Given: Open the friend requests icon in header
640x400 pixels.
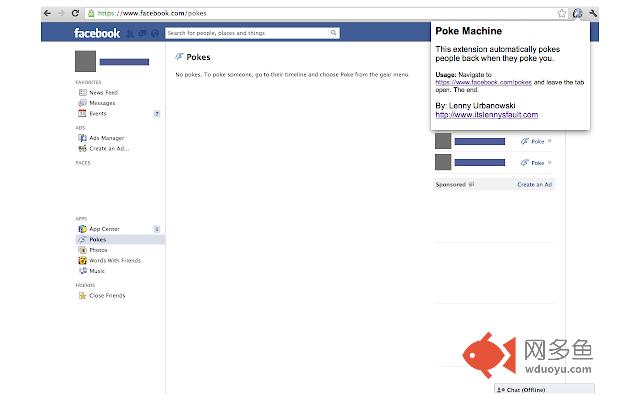Looking at the screenshot, I should (130, 33).
